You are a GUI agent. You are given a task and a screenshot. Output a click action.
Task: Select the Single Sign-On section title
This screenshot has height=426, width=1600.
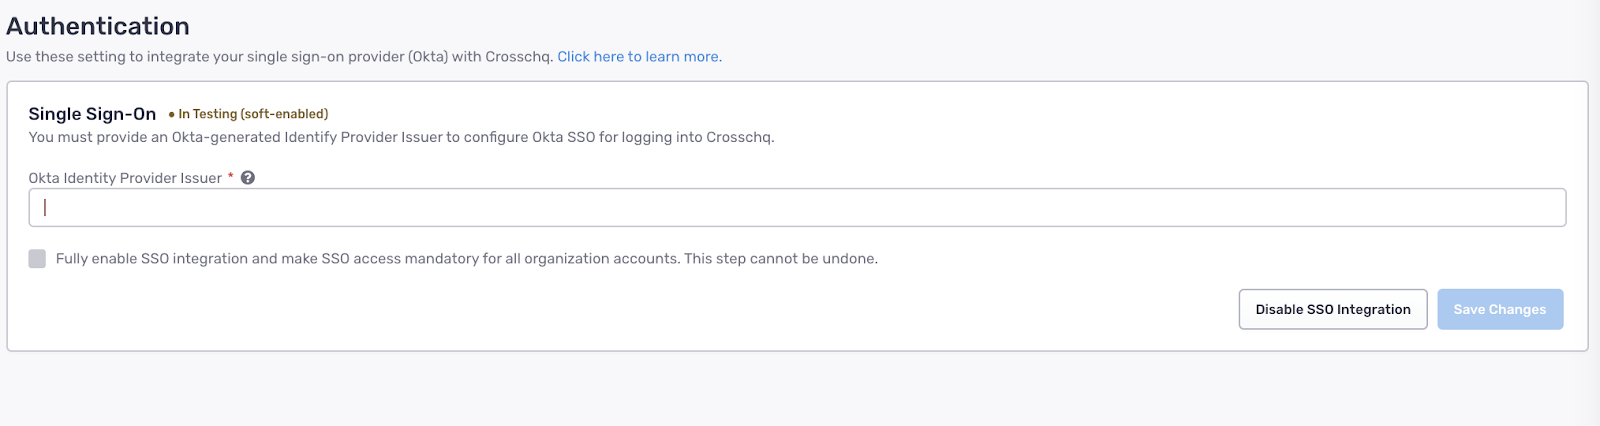click(92, 114)
